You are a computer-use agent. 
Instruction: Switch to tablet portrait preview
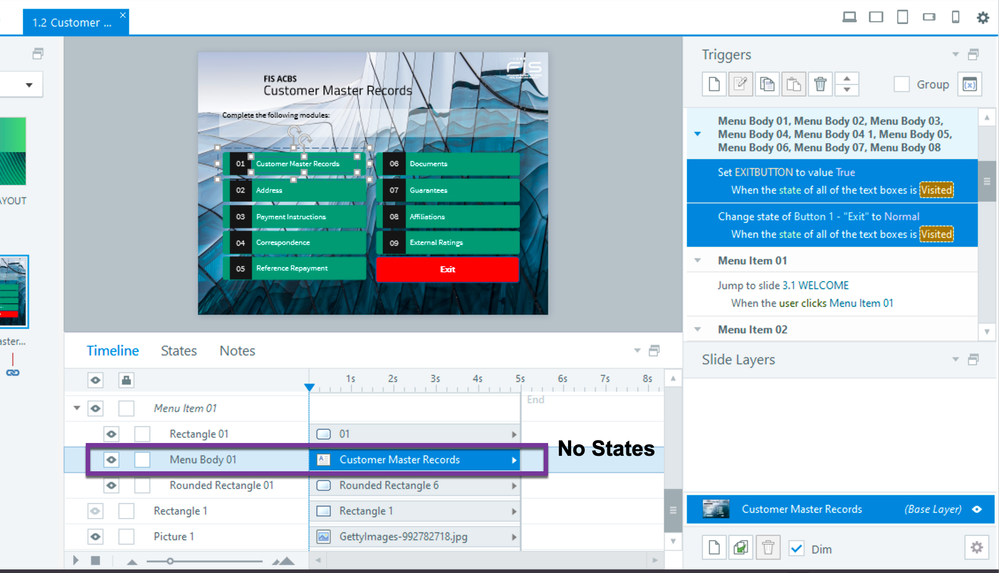(902, 17)
